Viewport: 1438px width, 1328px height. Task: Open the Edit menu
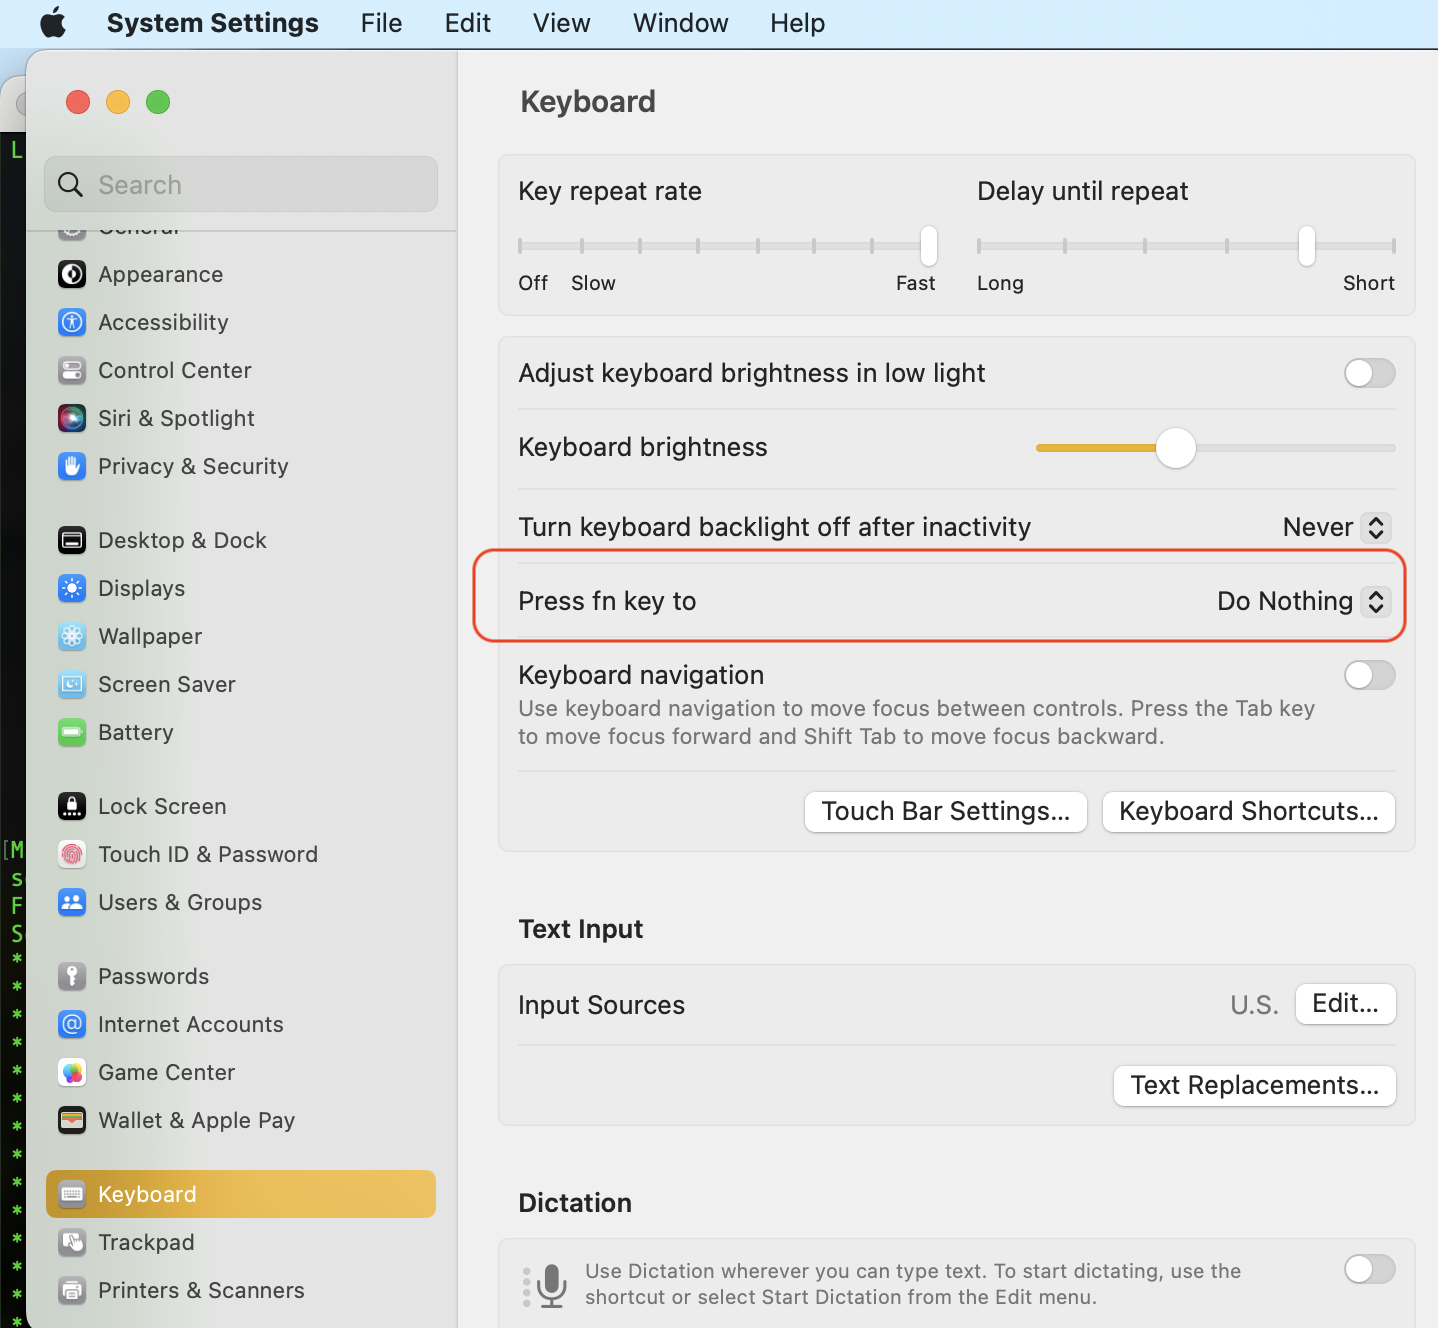pyautogui.click(x=468, y=23)
